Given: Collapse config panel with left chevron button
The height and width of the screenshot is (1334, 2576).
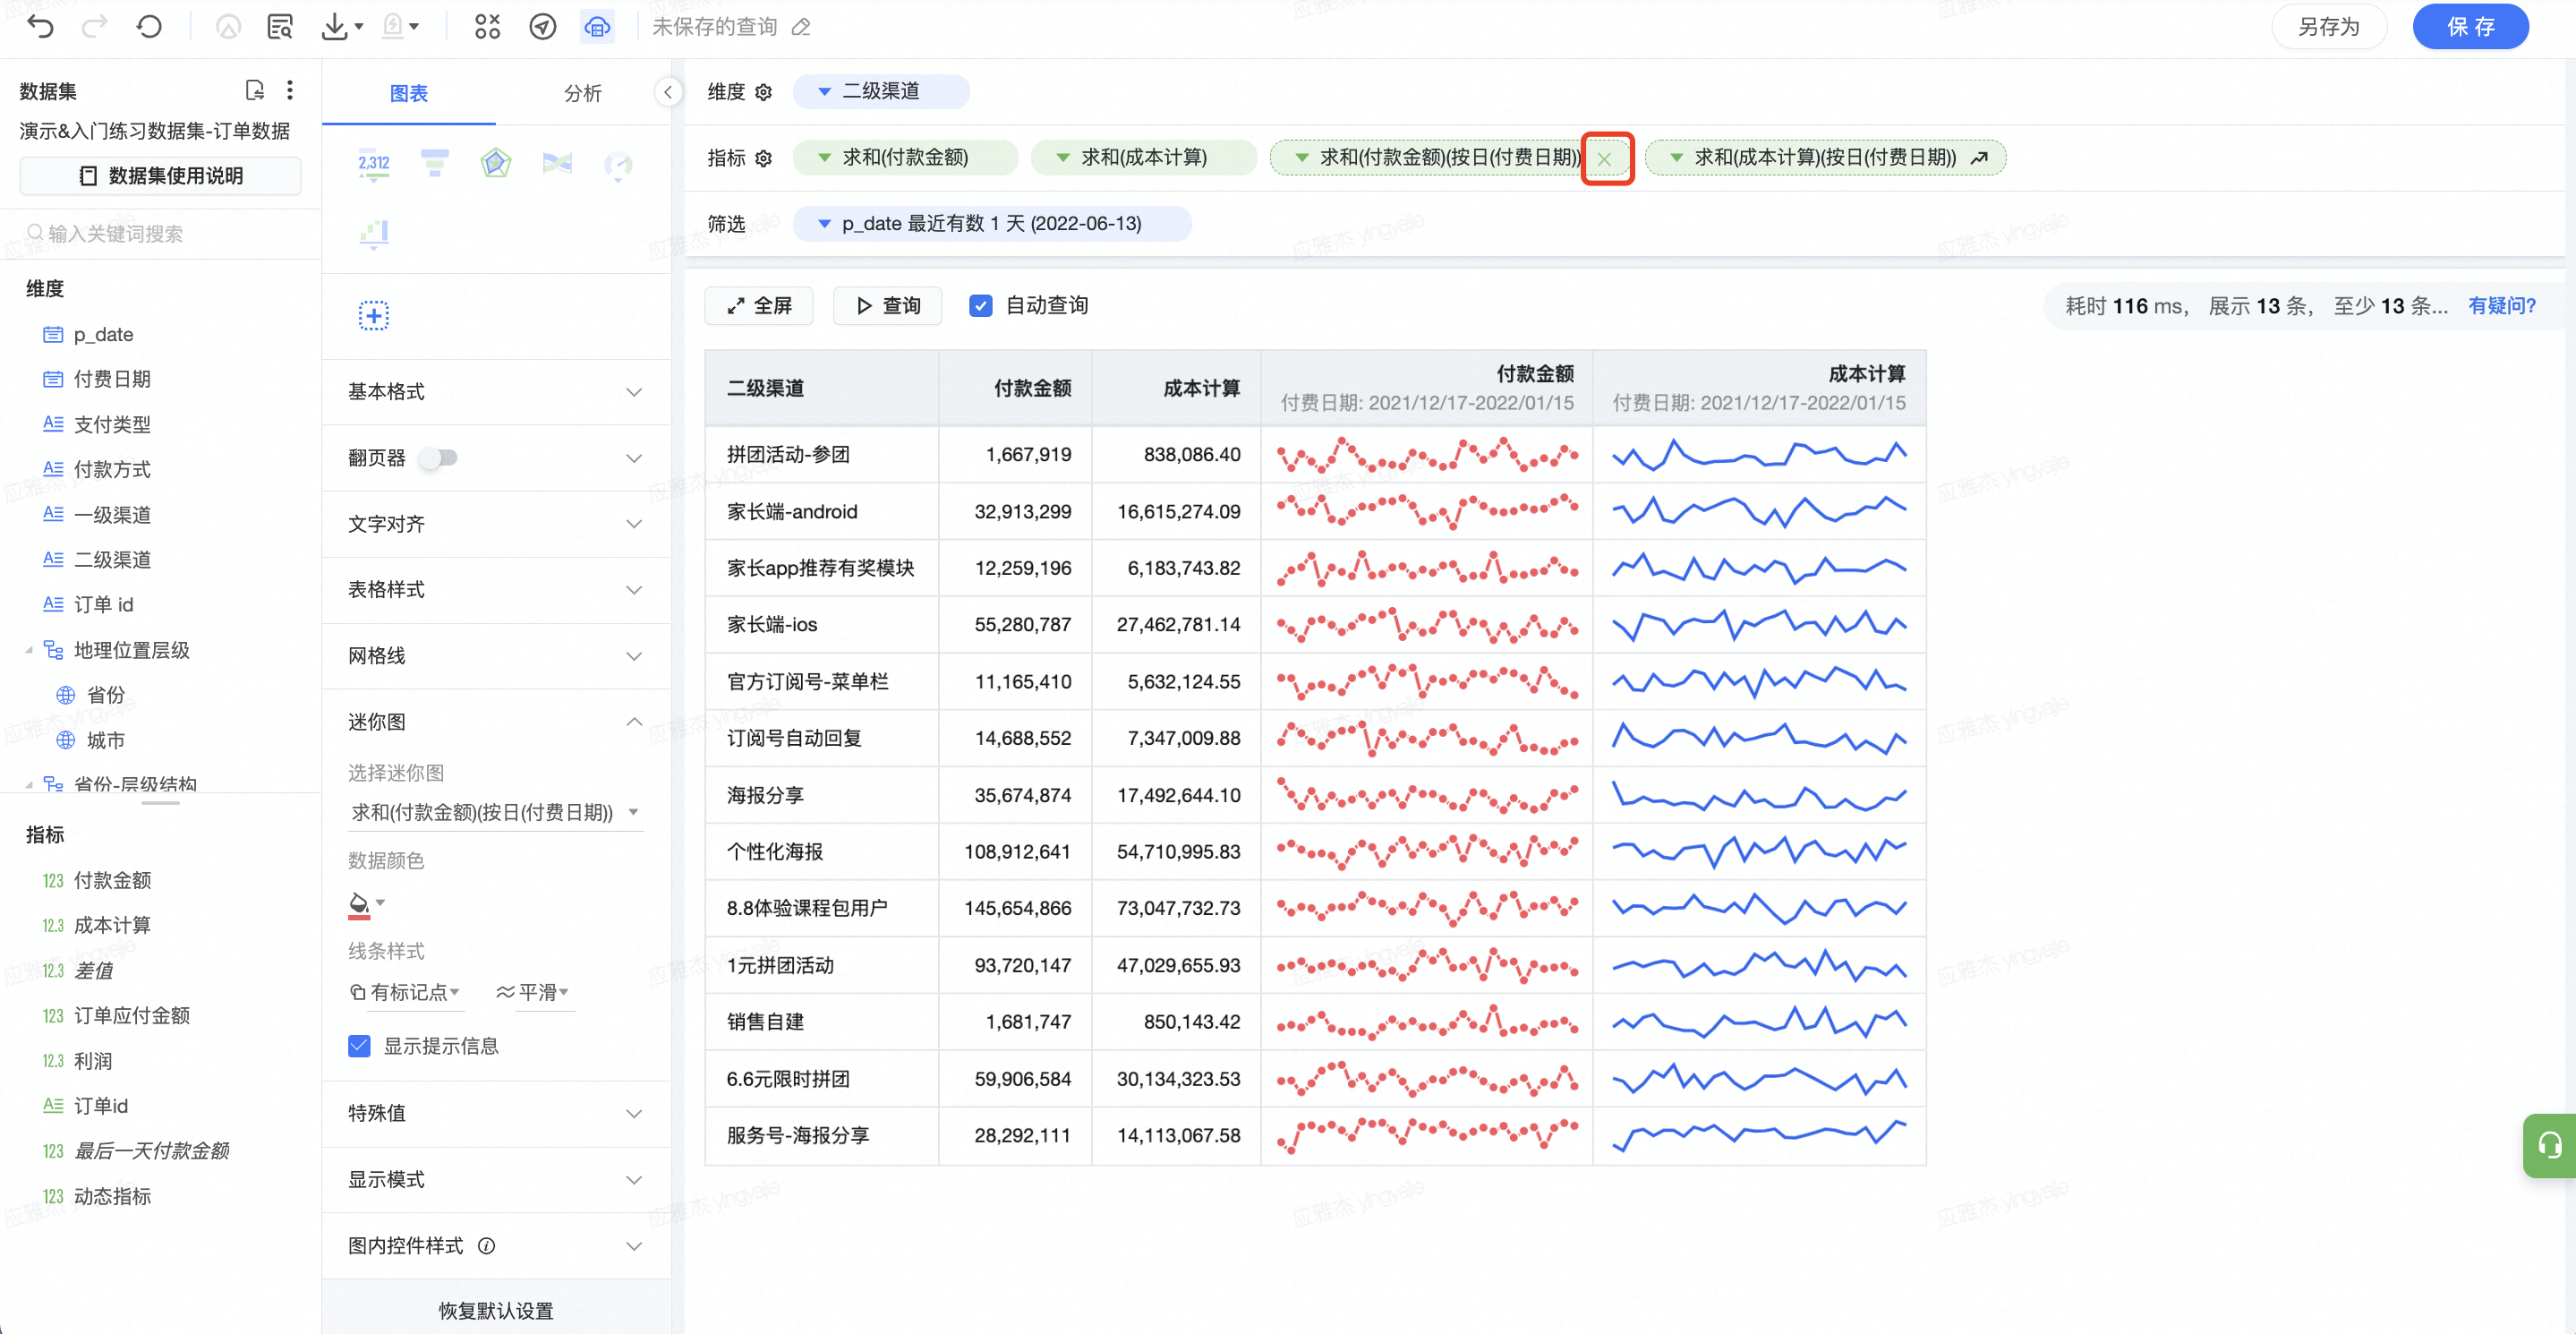Looking at the screenshot, I should pos(668,93).
